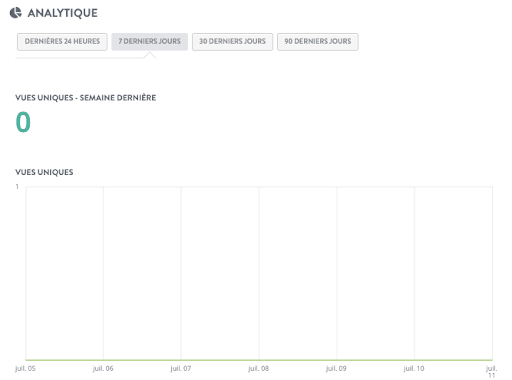Switch to 30 derniers jours
512x380 pixels.
232,42
